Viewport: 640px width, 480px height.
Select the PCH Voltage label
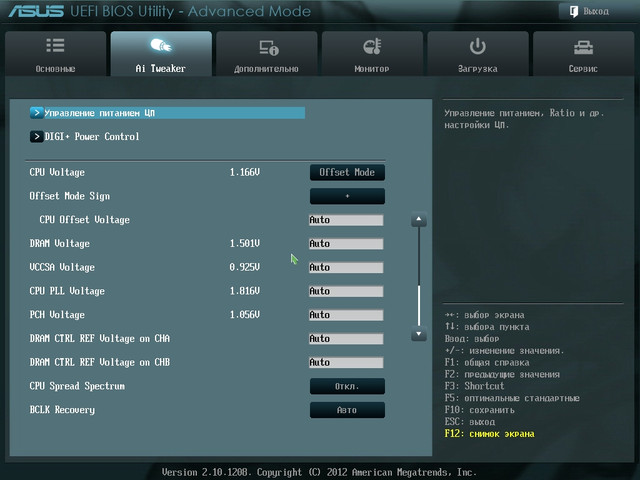57,314
